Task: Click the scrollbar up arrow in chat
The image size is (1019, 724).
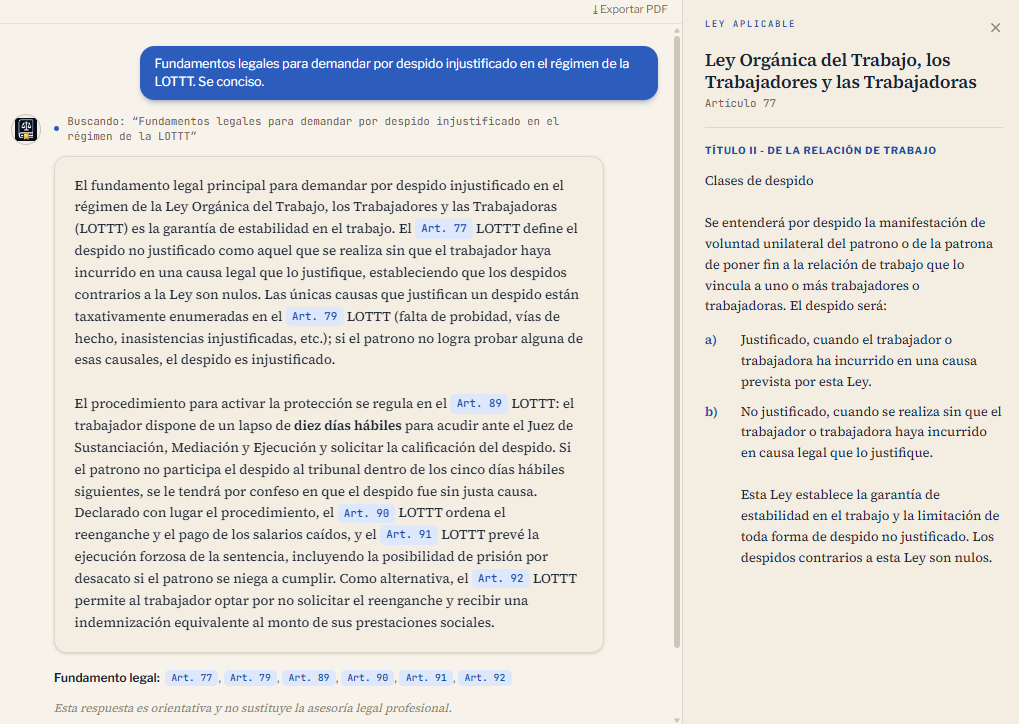Action: click(677, 30)
